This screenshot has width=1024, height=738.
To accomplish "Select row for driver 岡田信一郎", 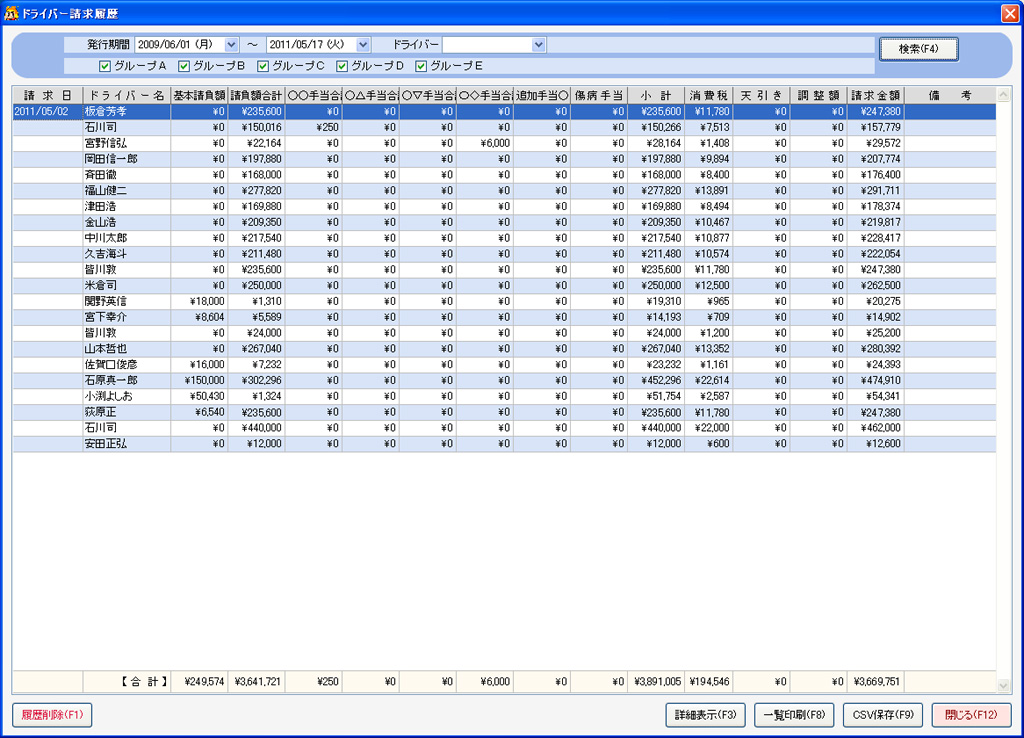I will pyautogui.click(x=504, y=159).
